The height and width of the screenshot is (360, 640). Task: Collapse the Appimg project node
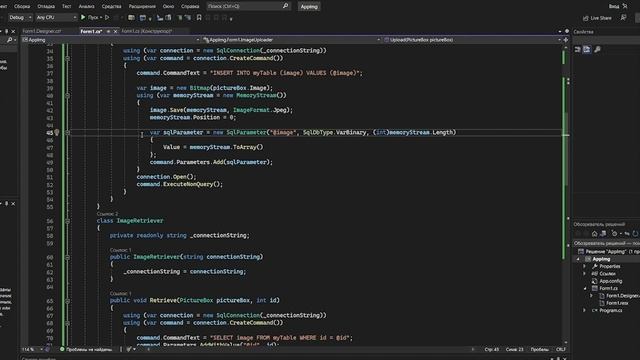pos(578,259)
